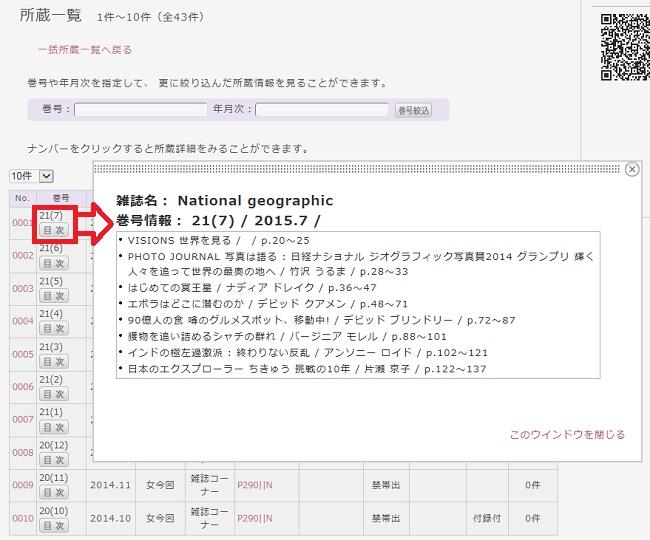Click the 獲物を追い詰めるシャチの群れ entry
The height and width of the screenshot is (540, 650).
(287, 337)
